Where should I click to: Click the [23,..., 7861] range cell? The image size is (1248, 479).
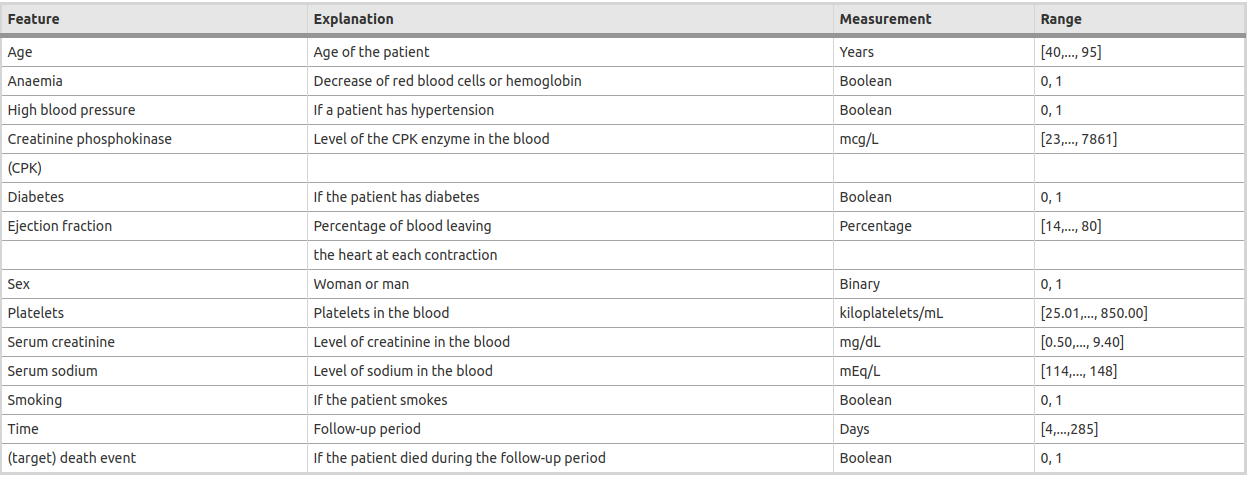tap(1078, 139)
